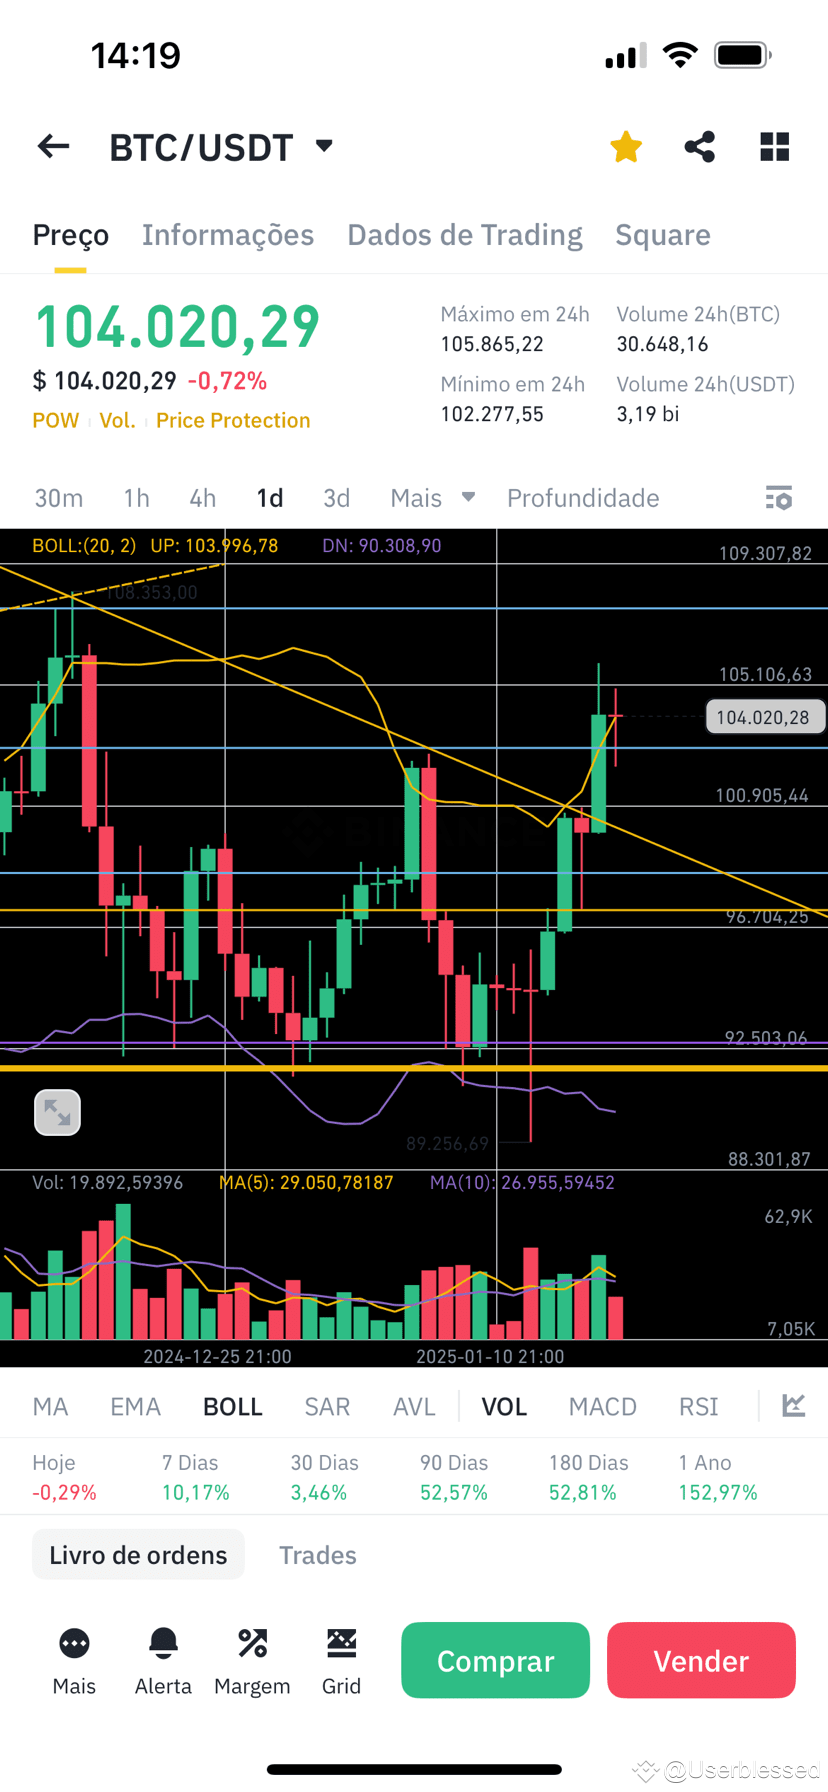828x1792 pixels.
Task: Tap the share icon
Action: (700, 147)
